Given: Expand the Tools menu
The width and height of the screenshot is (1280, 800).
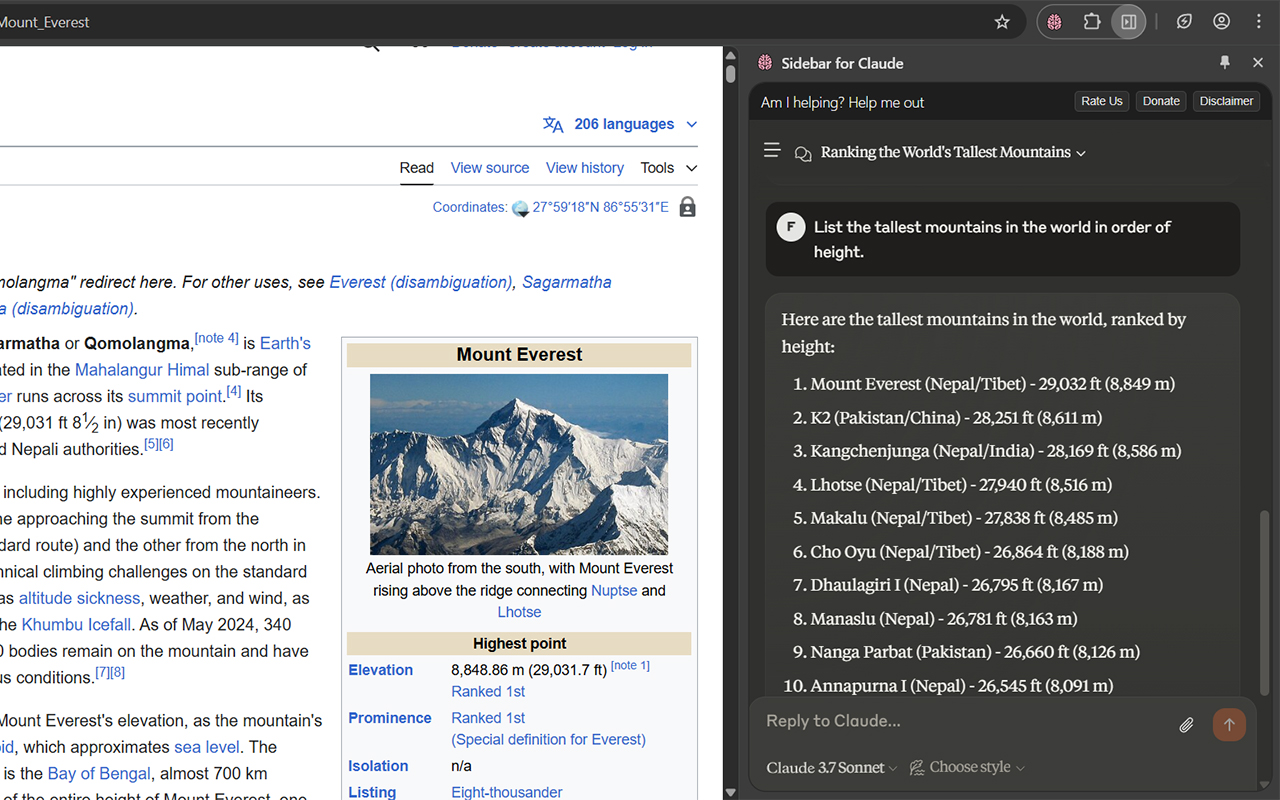Looking at the screenshot, I should (669, 168).
